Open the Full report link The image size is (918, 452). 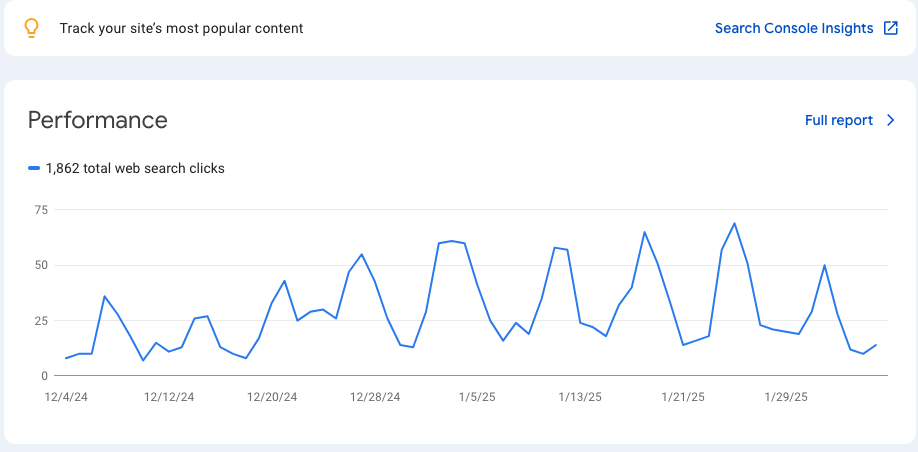tap(838, 120)
